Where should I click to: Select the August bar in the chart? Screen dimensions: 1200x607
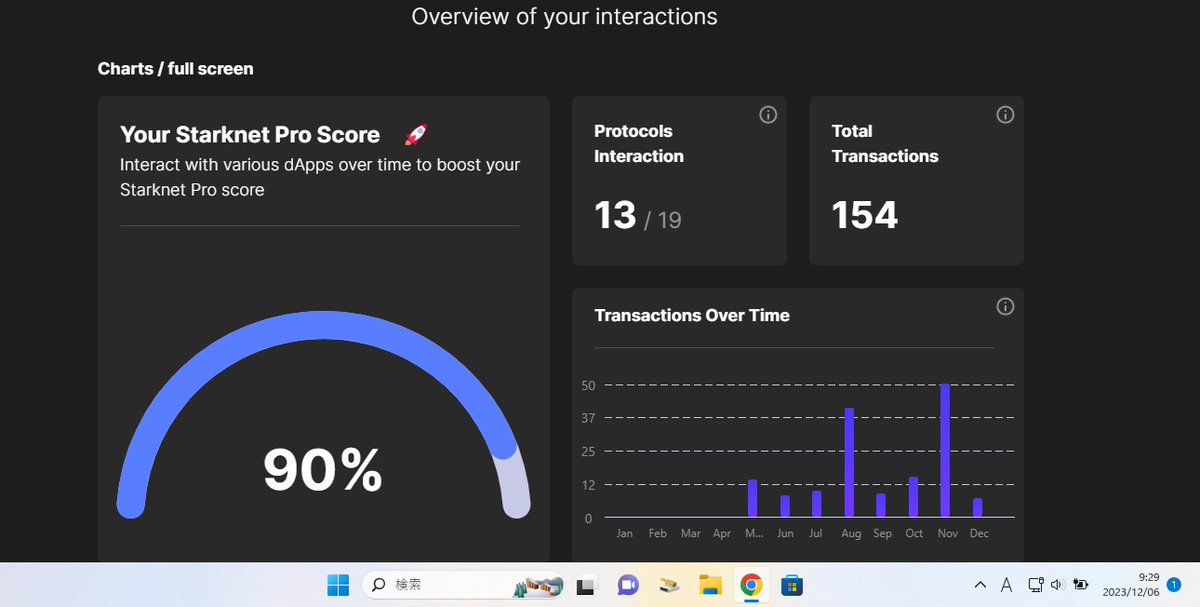[x=849, y=462]
